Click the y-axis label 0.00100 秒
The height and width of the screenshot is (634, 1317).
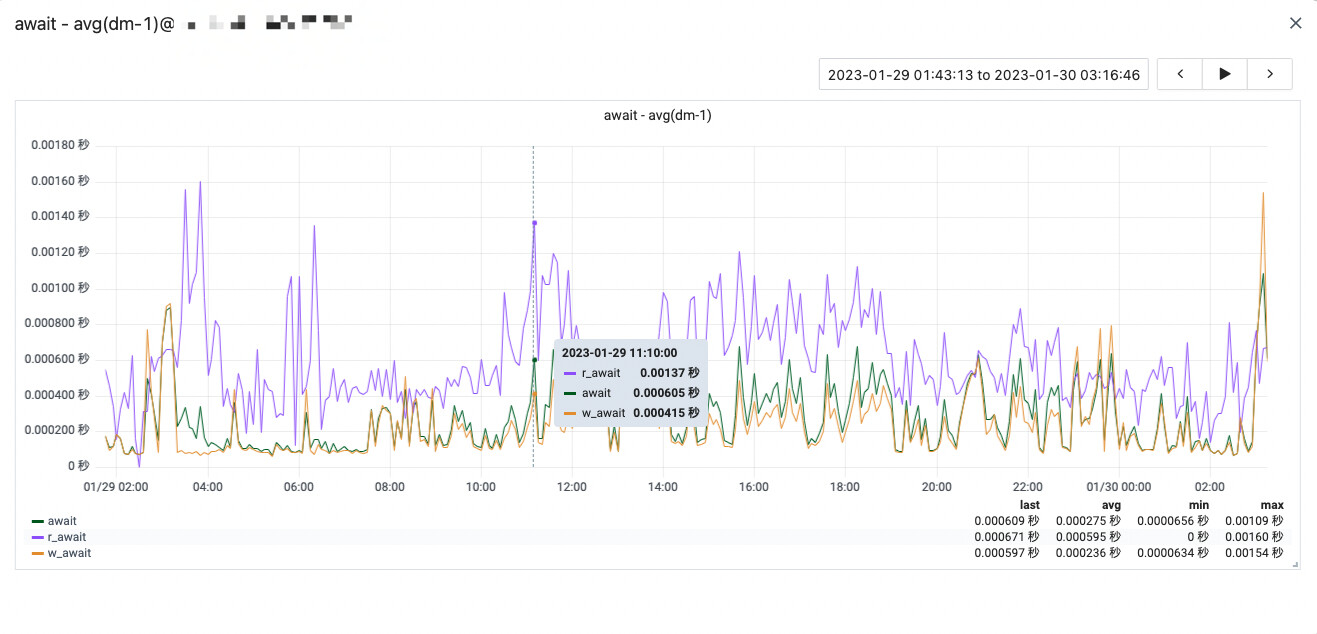[60, 288]
